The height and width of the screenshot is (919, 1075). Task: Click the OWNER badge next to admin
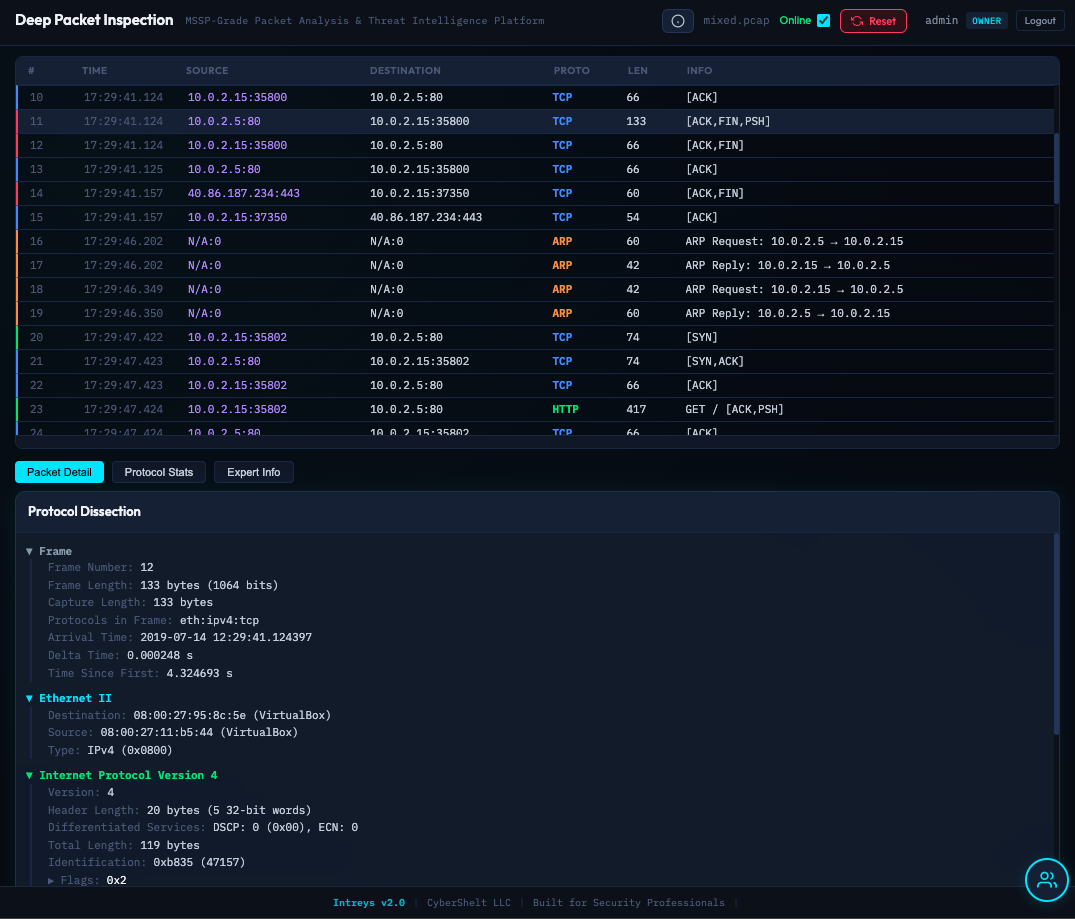pyautogui.click(x=987, y=20)
